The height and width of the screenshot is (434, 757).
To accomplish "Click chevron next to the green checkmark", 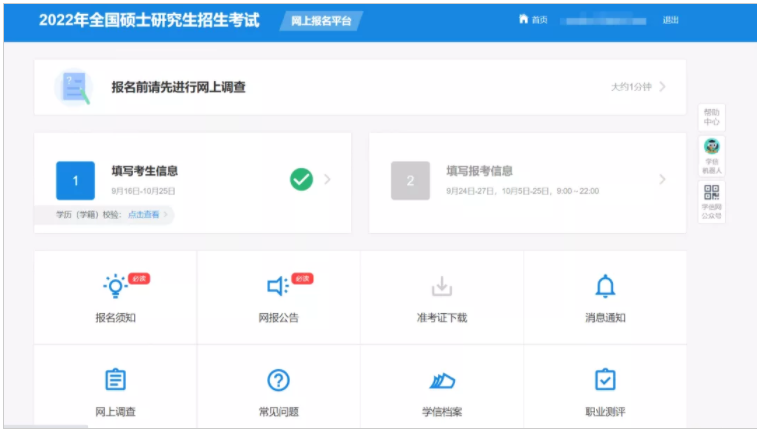I will [x=327, y=179].
